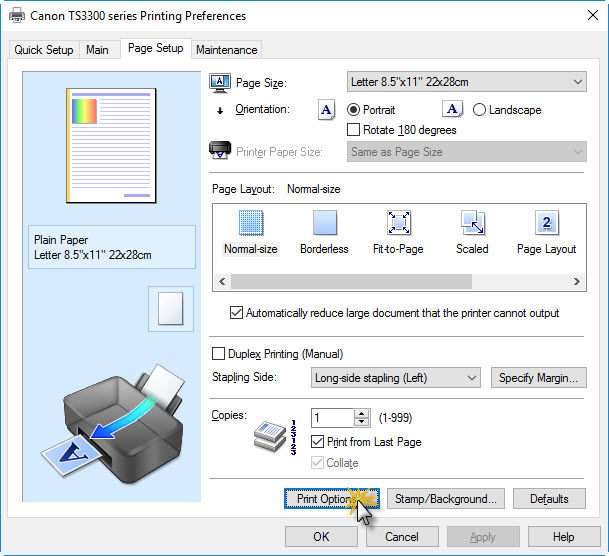Toggle Duplex Printing (Manual) checkbox
The width and height of the screenshot is (609, 556).
coord(219,354)
